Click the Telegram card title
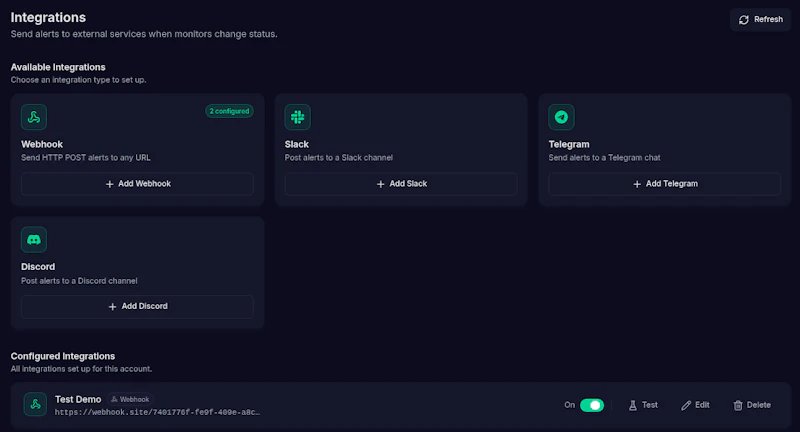 pyautogui.click(x=569, y=144)
